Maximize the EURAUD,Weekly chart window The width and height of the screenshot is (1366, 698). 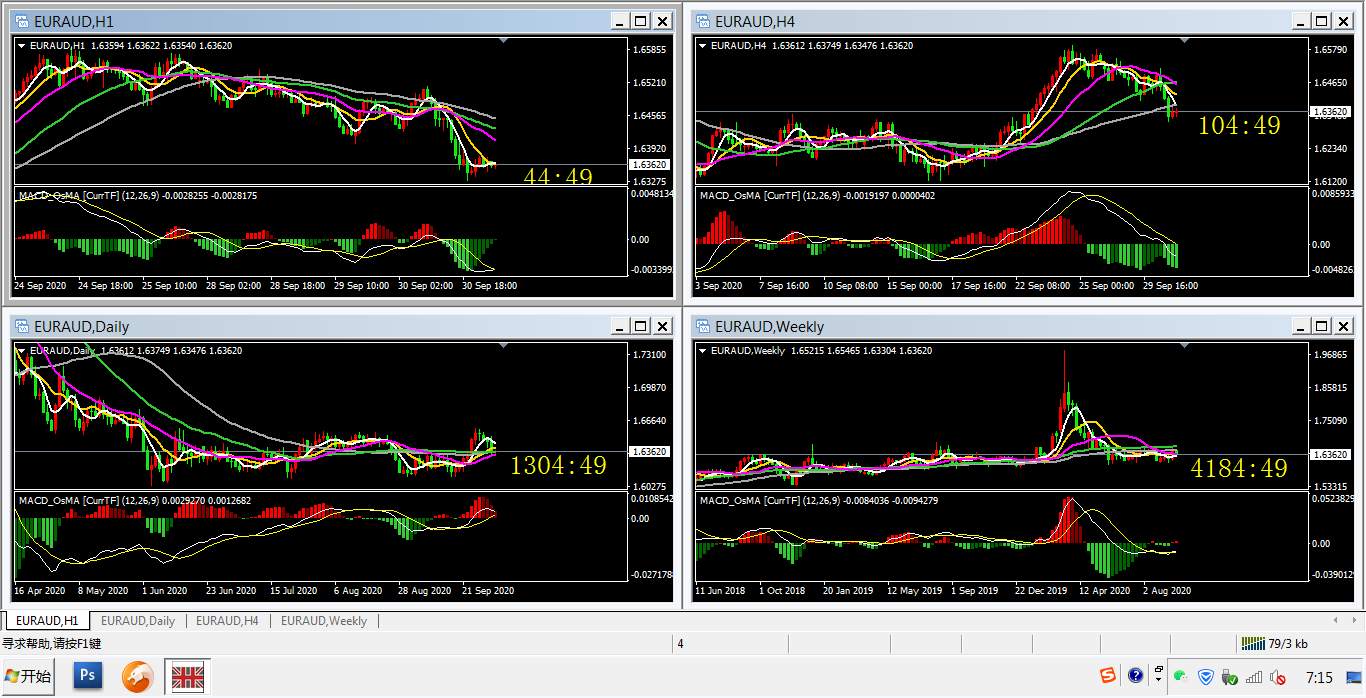pyautogui.click(x=1322, y=326)
